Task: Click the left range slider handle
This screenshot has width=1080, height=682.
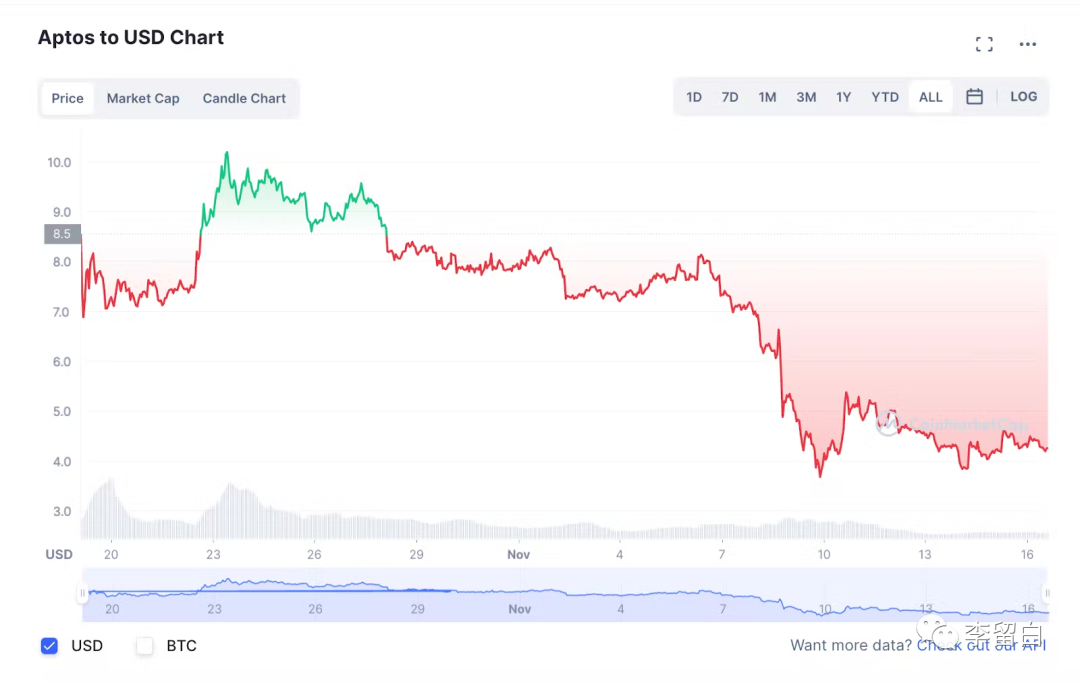Action: (83, 594)
